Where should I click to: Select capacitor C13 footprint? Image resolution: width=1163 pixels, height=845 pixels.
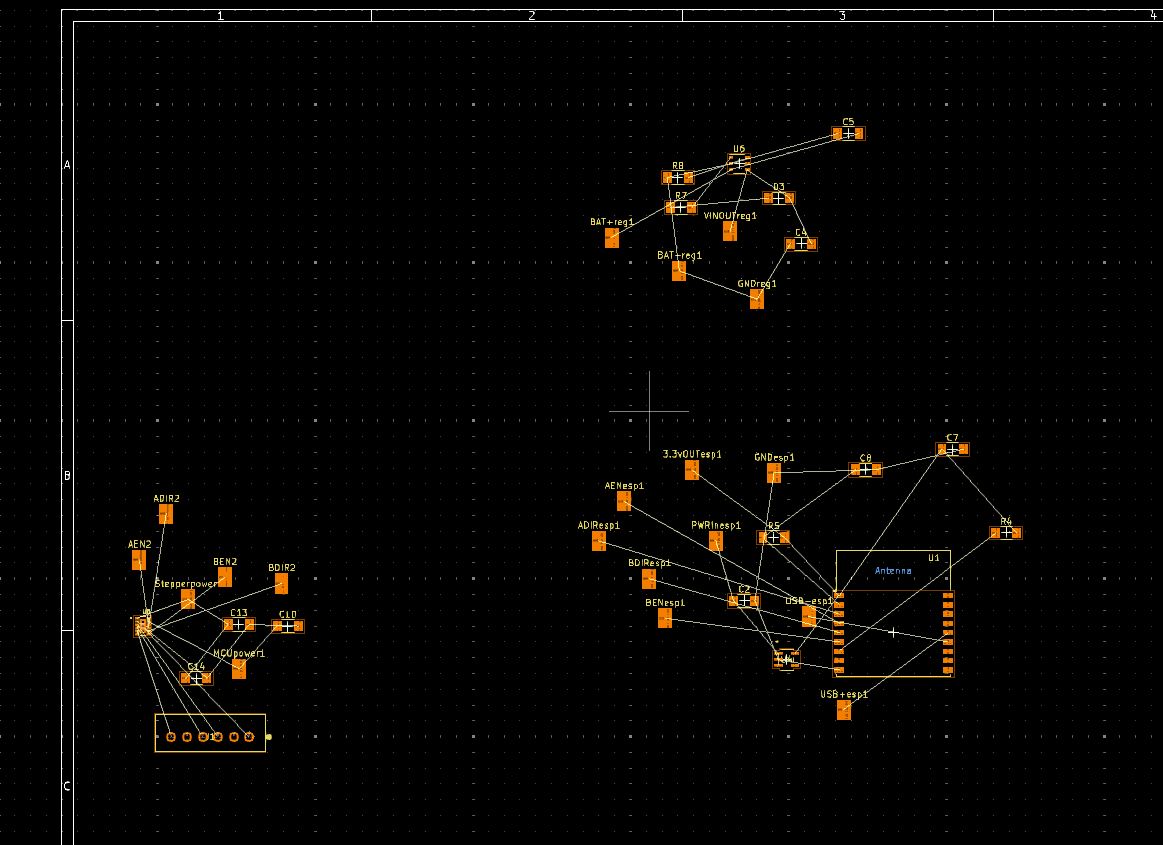pyautogui.click(x=239, y=625)
